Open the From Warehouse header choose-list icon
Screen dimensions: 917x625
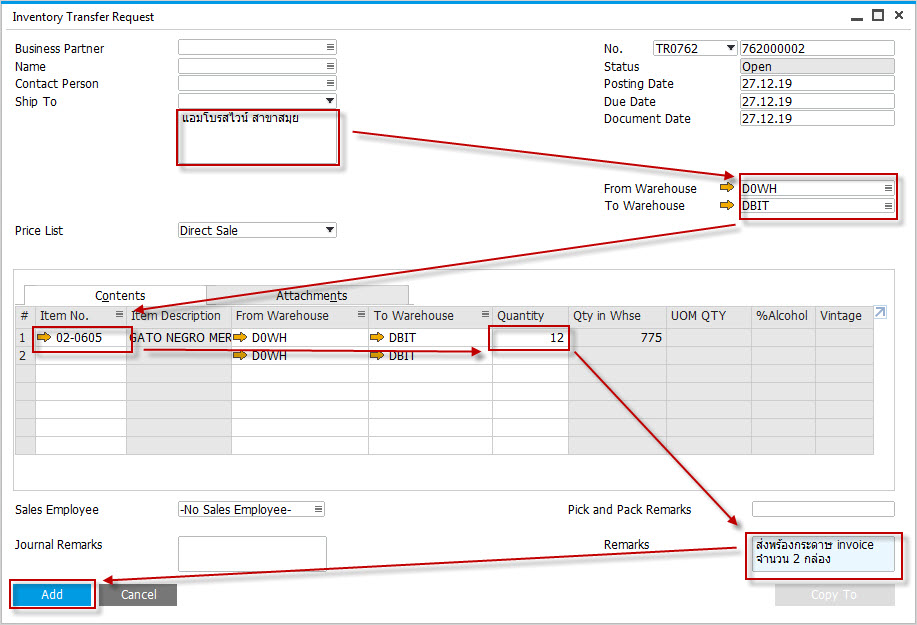click(888, 188)
